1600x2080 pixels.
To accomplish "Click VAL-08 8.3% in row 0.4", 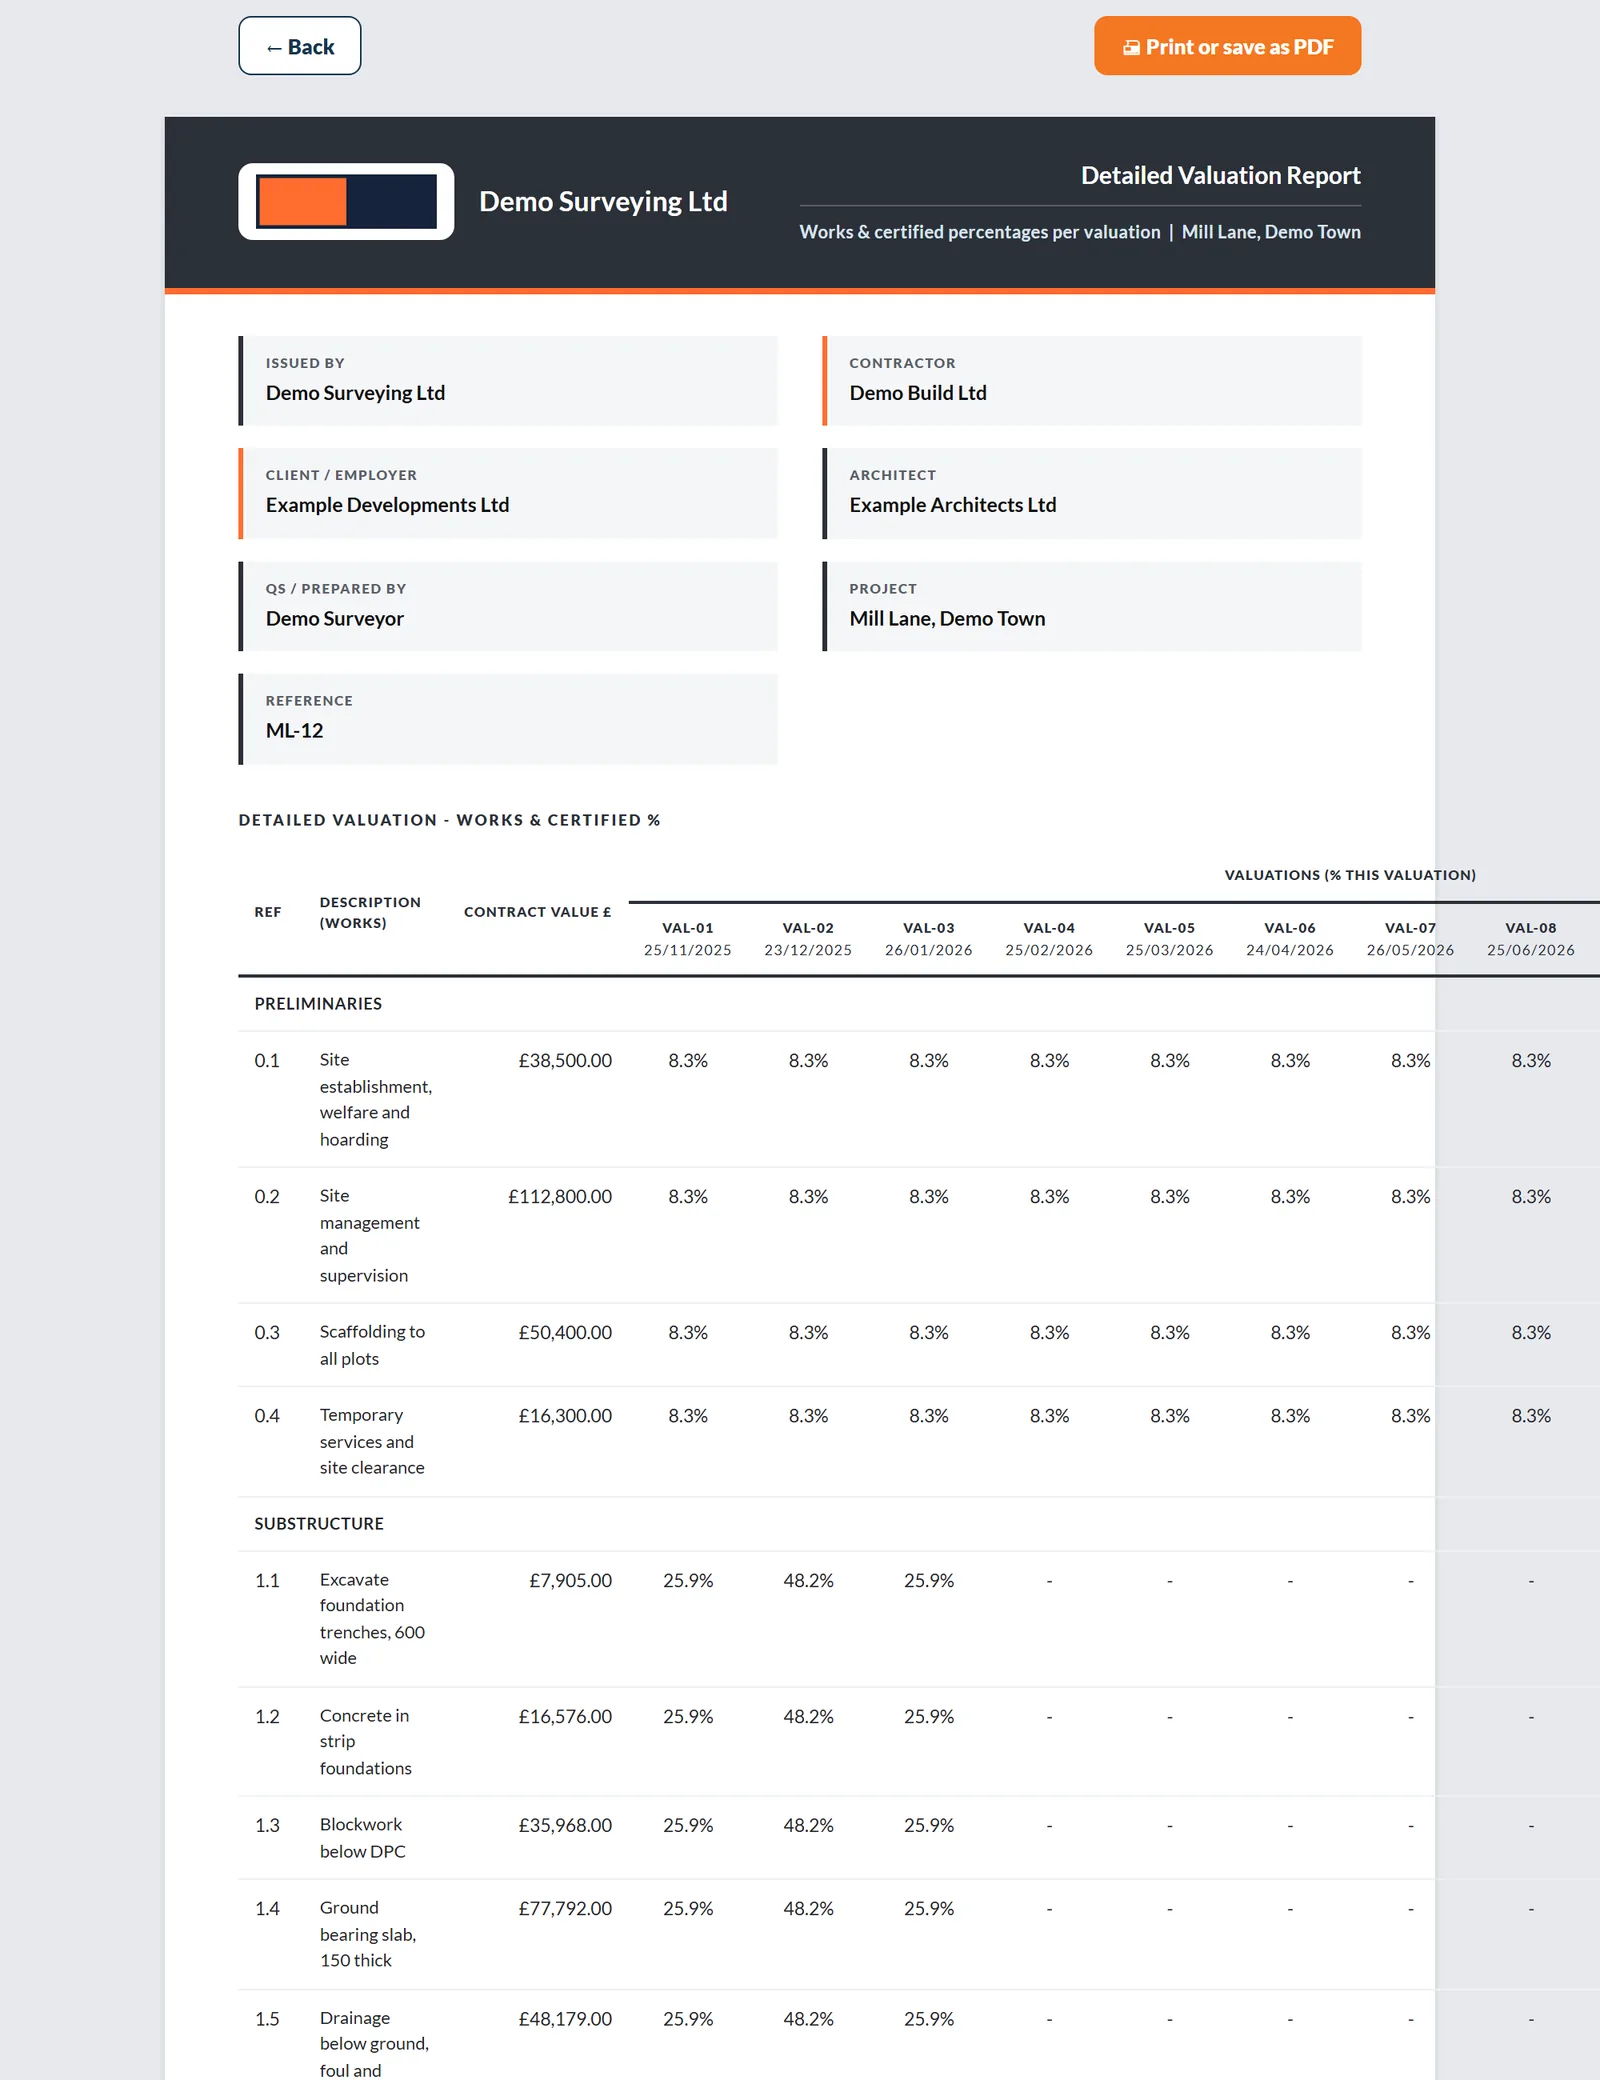I will 1531,1416.
